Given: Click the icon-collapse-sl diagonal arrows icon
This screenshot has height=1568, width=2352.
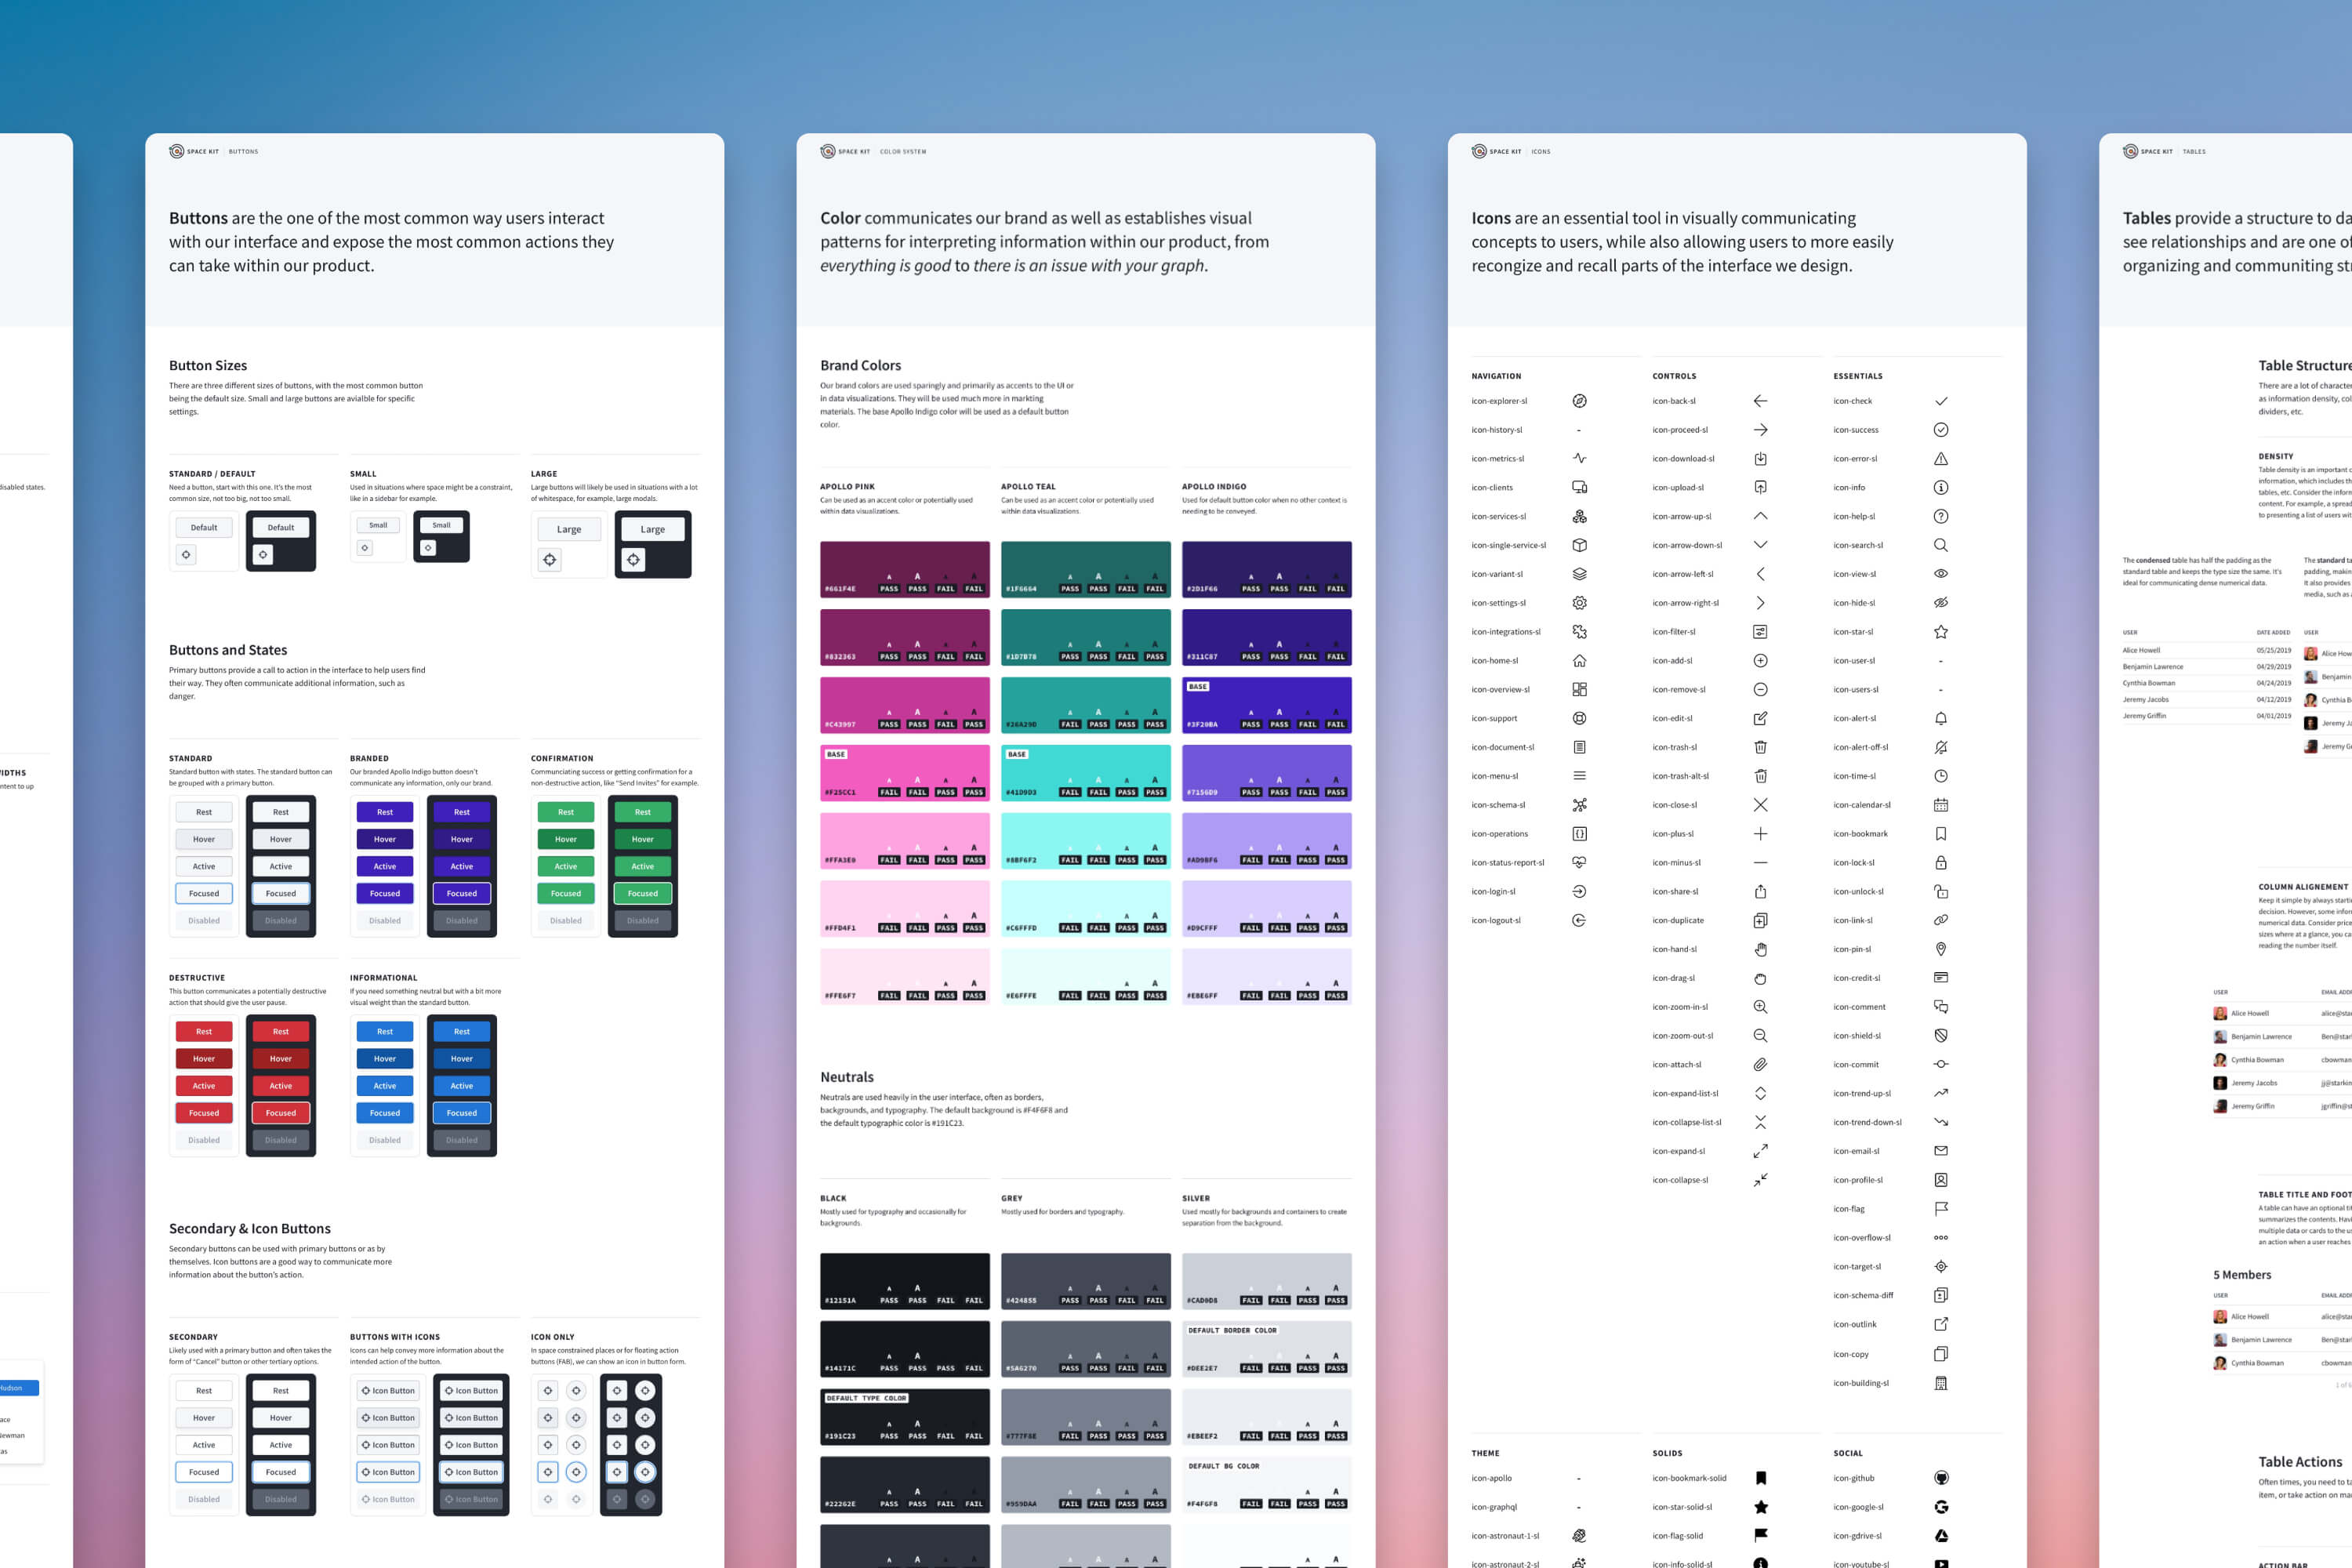Looking at the screenshot, I should tap(1760, 1180).
